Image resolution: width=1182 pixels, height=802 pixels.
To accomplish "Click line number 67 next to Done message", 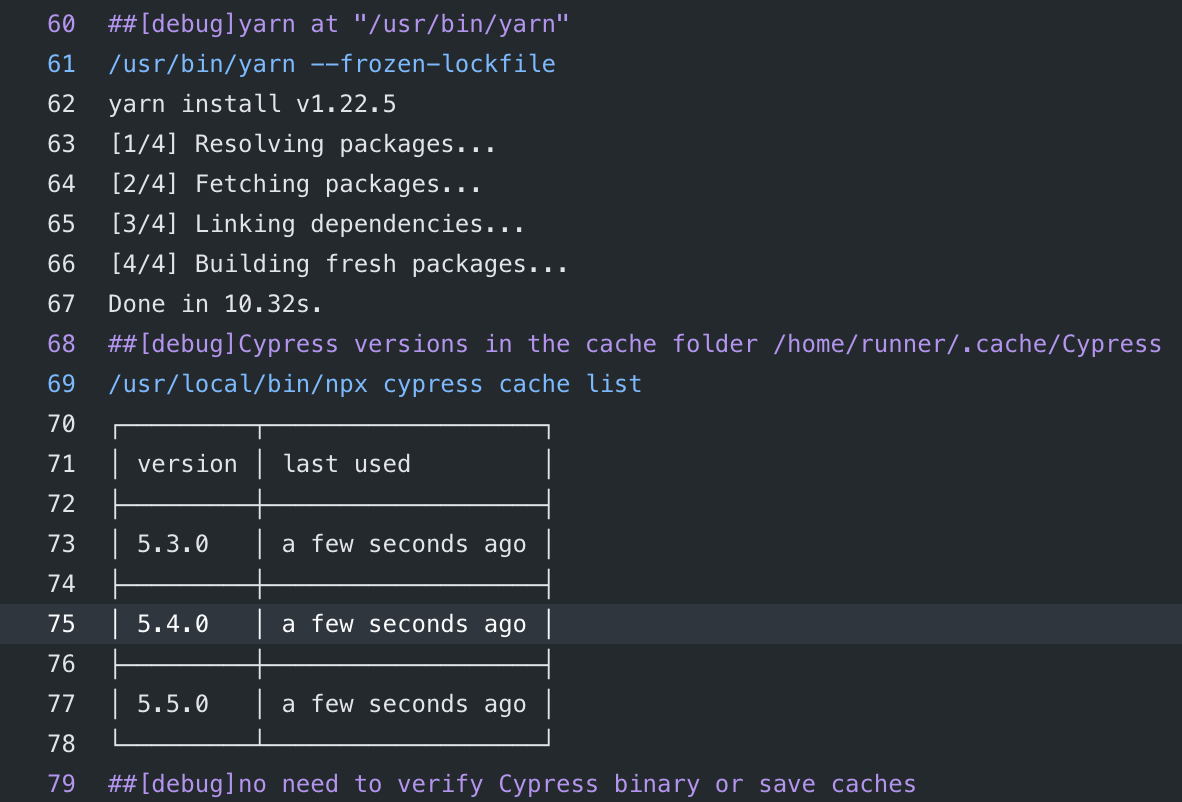I will click(x=61, y=303).
